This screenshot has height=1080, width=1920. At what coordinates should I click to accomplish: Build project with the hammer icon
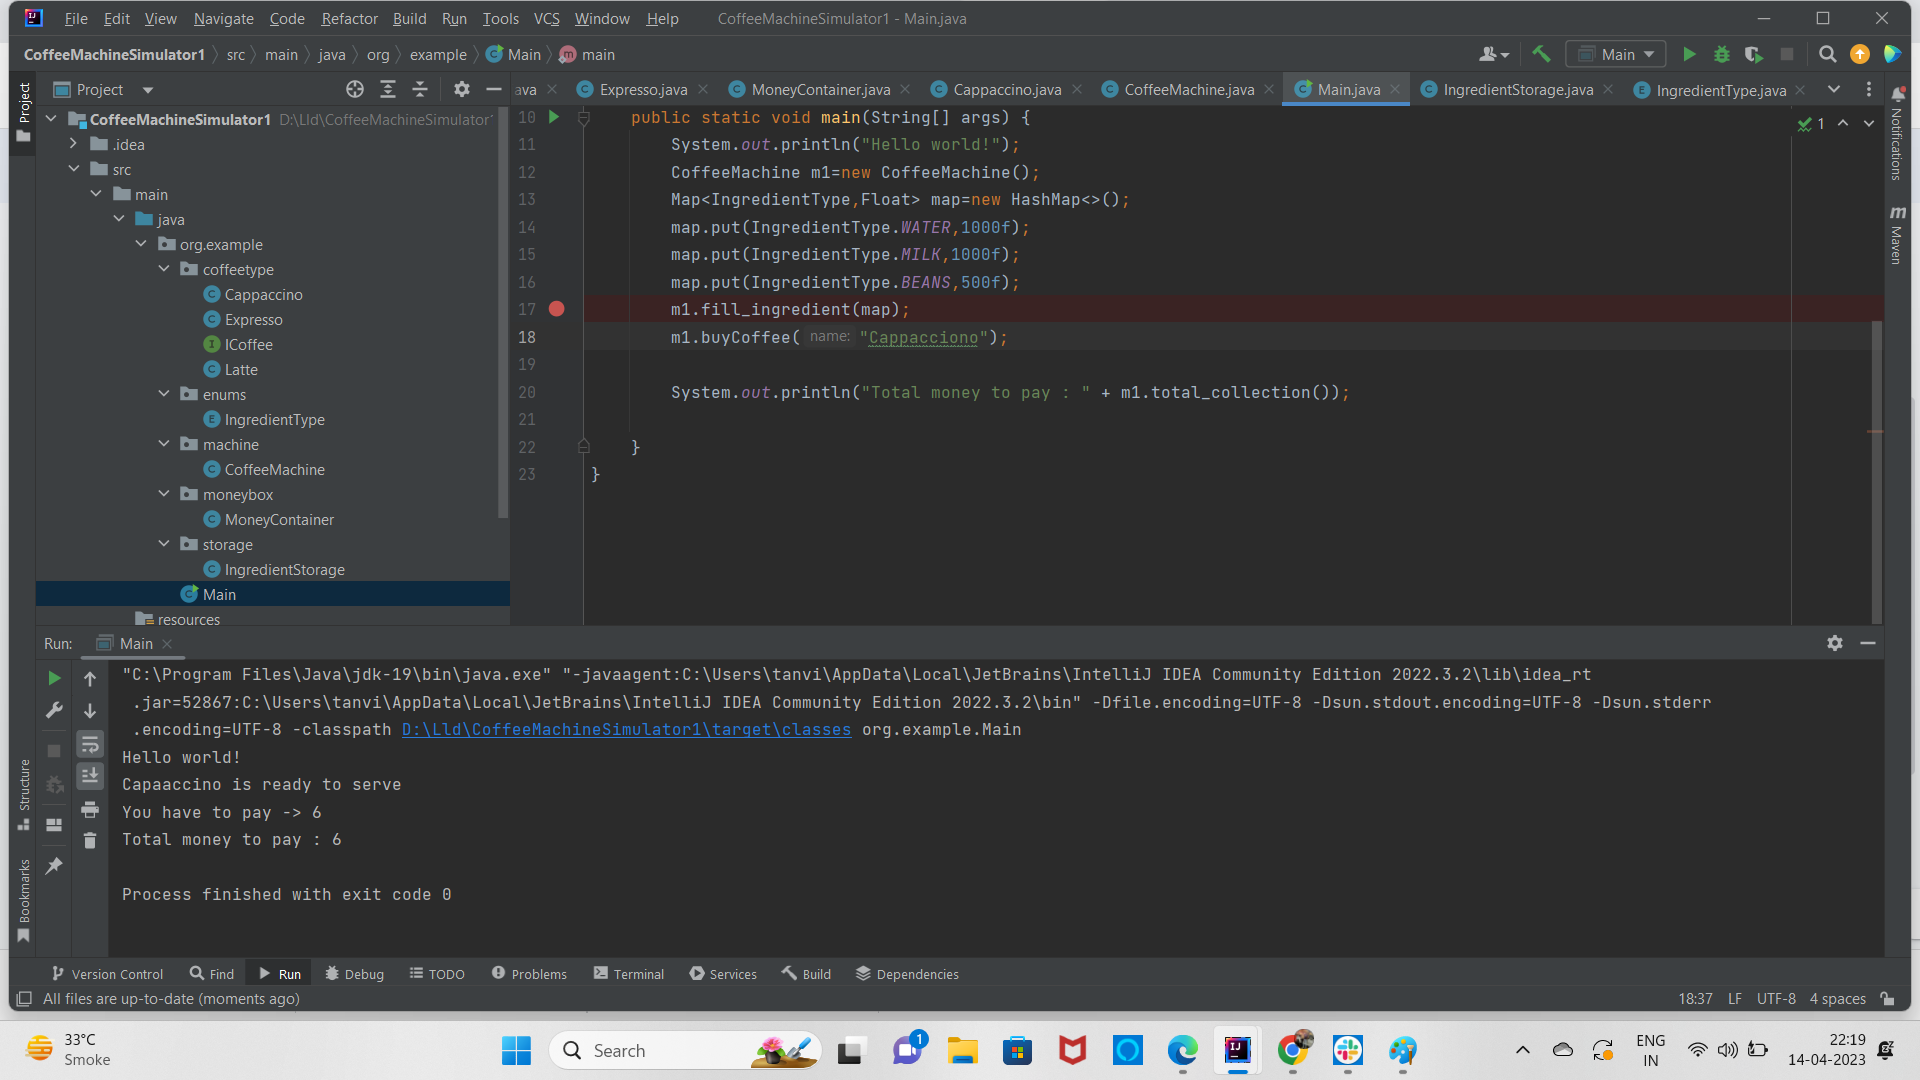(x=1541, y=55)
